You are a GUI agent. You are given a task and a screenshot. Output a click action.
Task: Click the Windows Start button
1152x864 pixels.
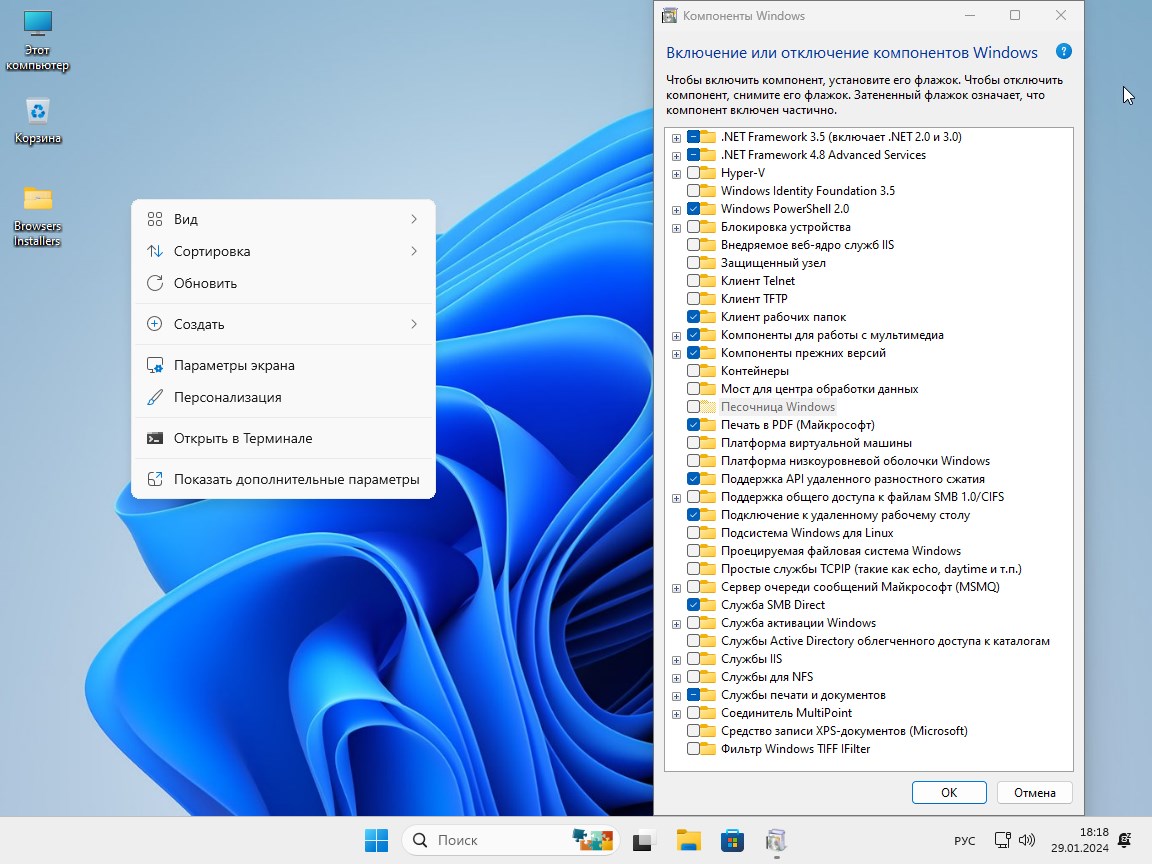tap(376, 840)
